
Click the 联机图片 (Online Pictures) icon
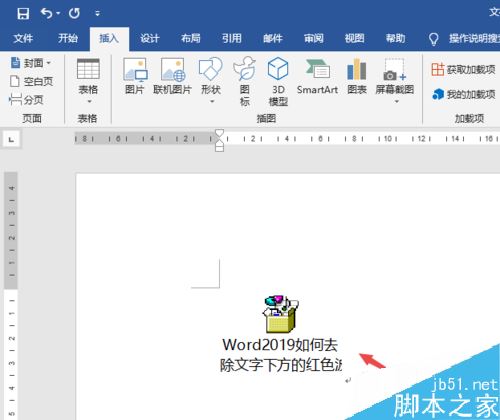(x=173, y=69)
